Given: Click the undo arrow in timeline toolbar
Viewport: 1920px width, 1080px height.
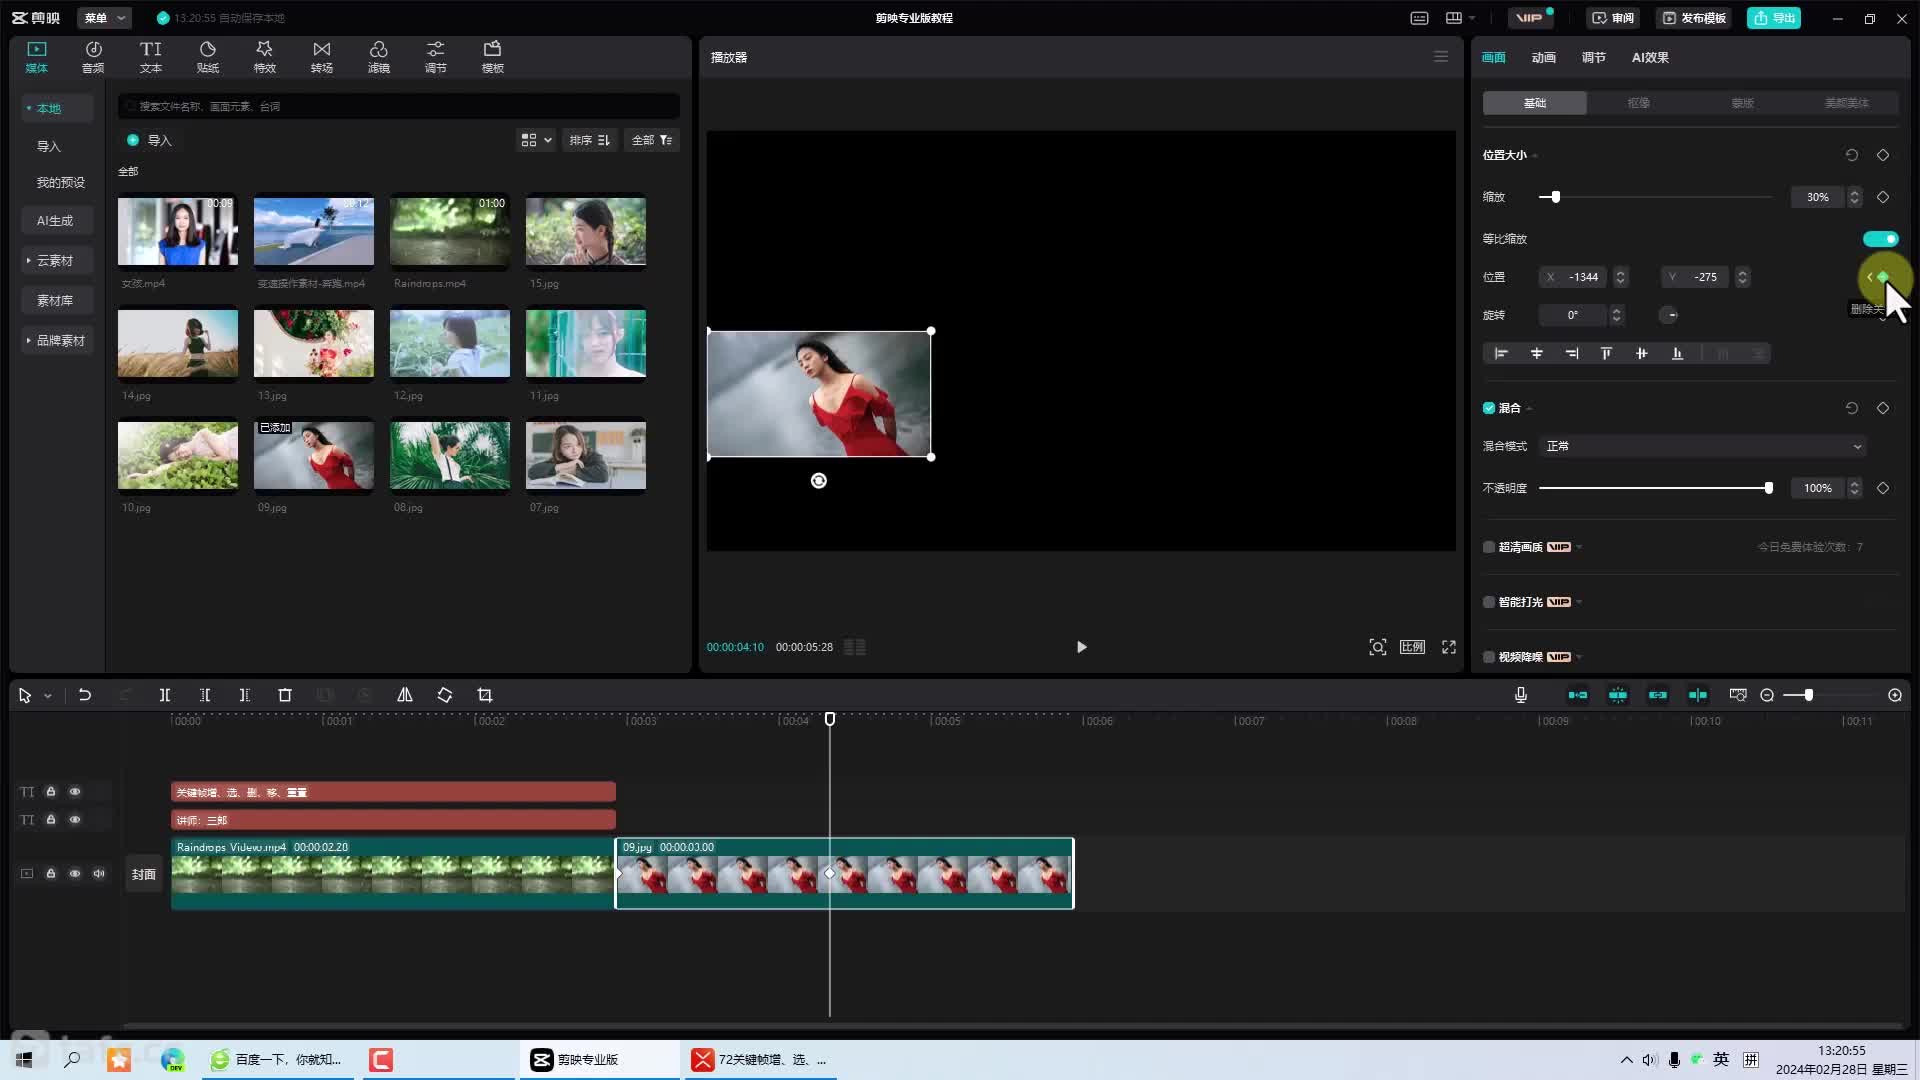Looking at the screenshot, I should pyautogui.click(x=85, y=695).
